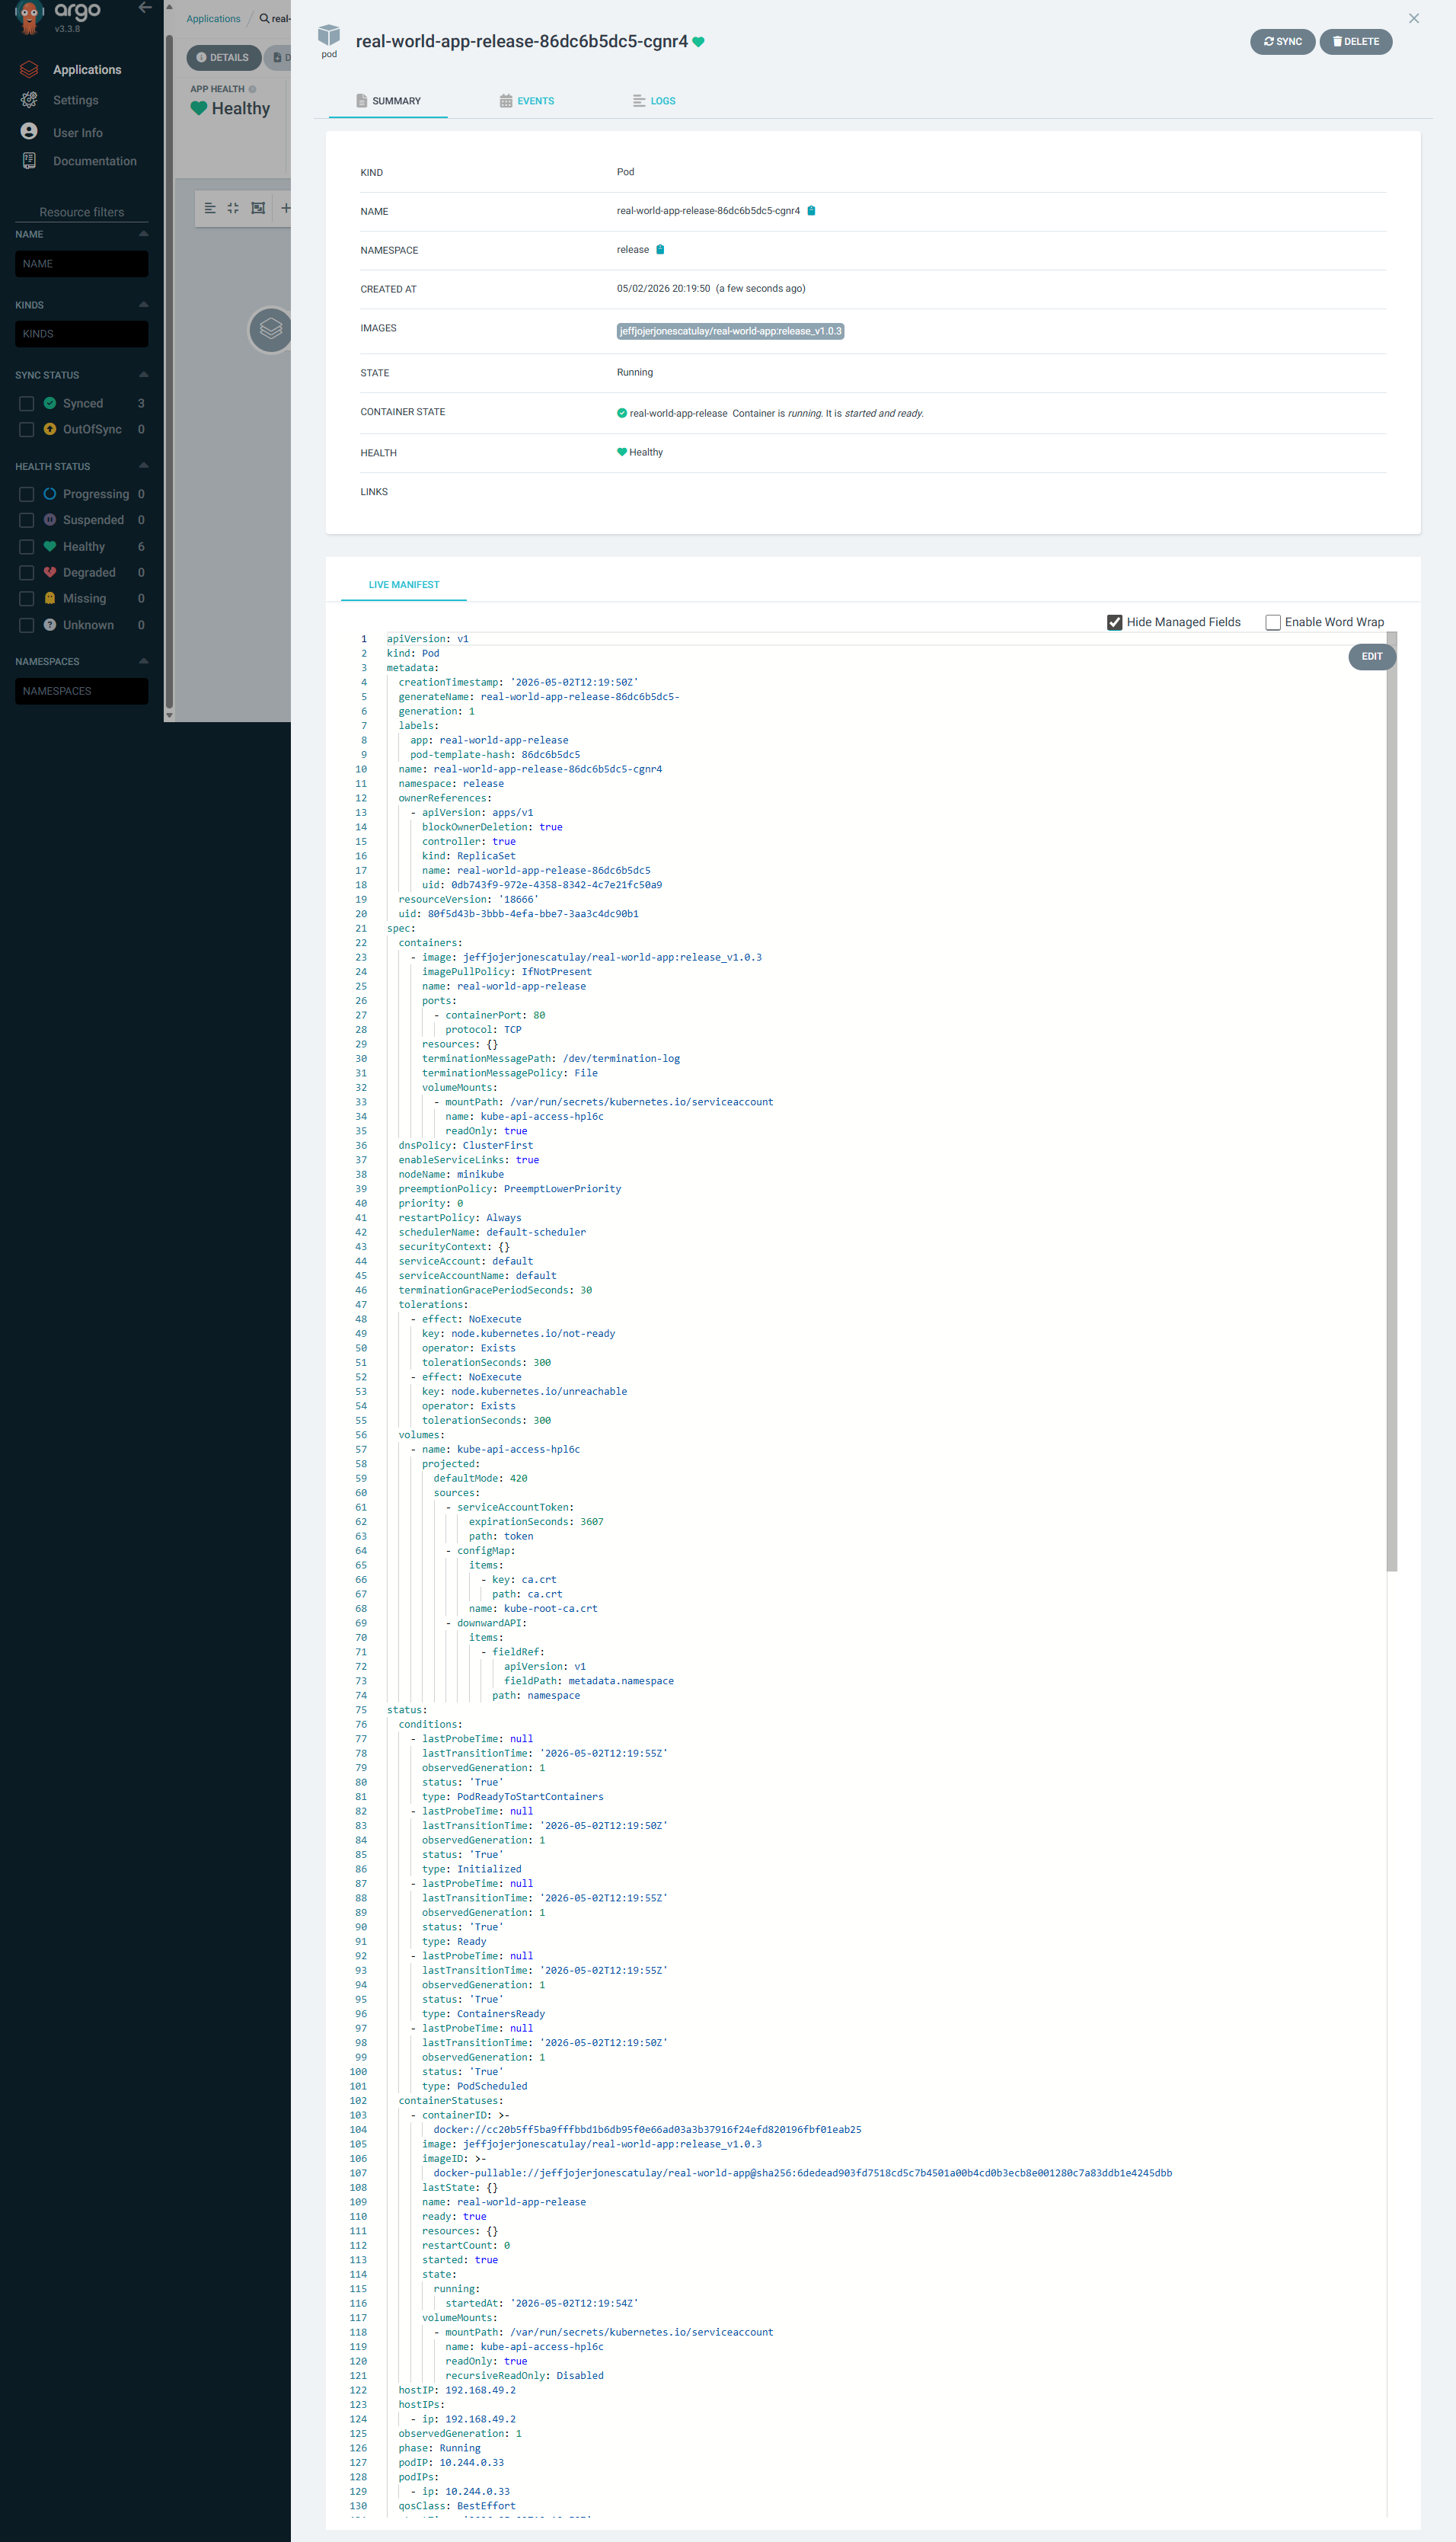Click the DELETE button
1456x2542 pixels.
point(1355,42)
